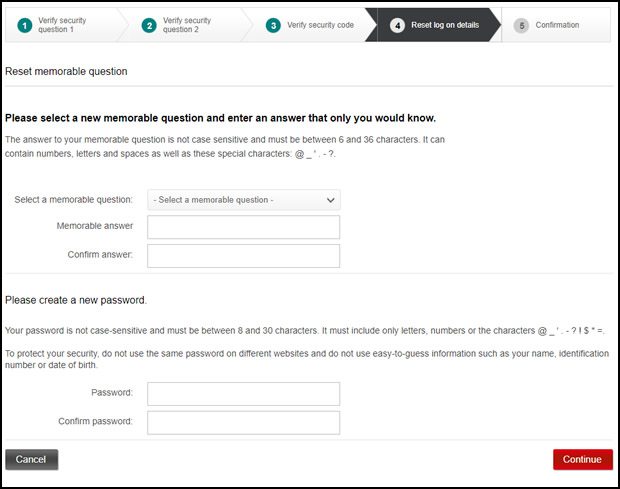The height and width of the screenshot is (489, 620).
Task: Click the Continue button
Action: [583, 459]
